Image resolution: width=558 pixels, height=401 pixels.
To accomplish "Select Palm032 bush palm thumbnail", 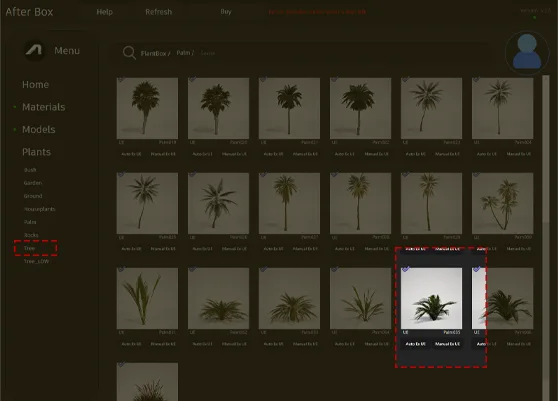I will click(218, 298).
